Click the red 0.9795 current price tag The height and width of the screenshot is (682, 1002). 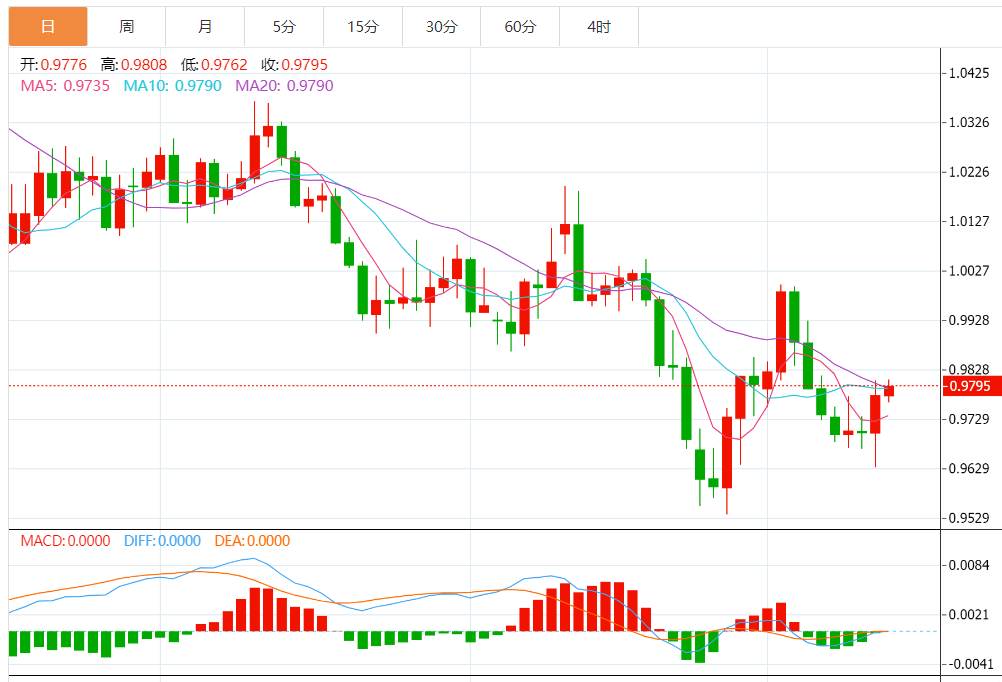click(x=972, y=386)
